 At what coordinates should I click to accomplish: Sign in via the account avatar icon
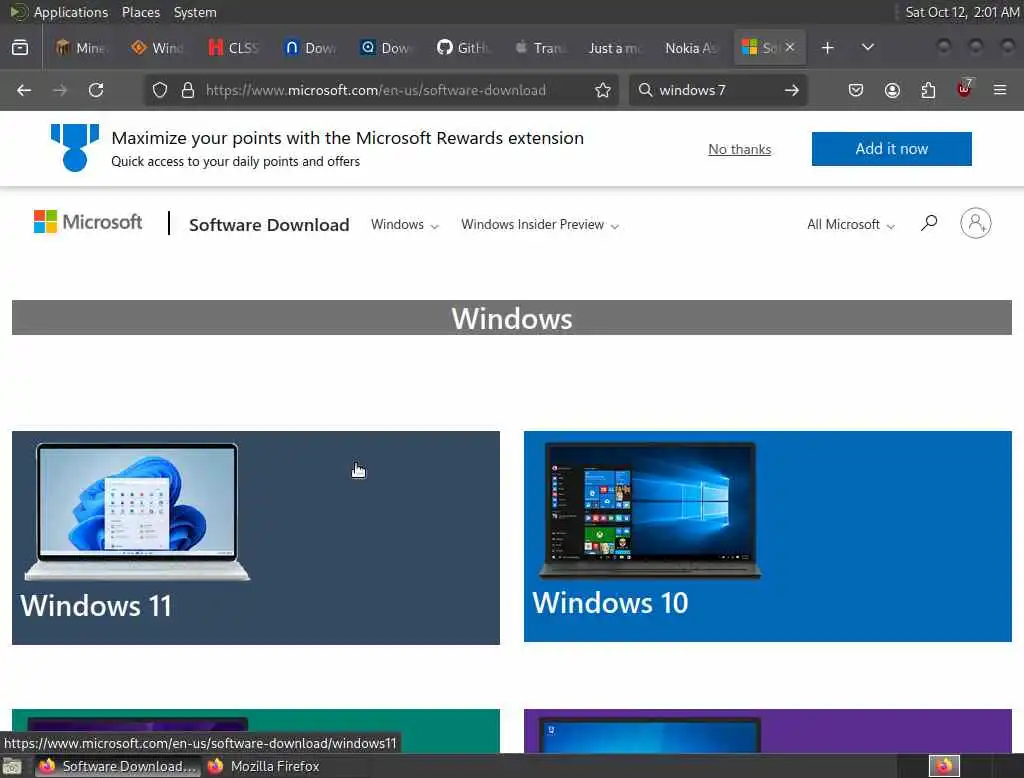pyautogui.click(x=976, y=223)
